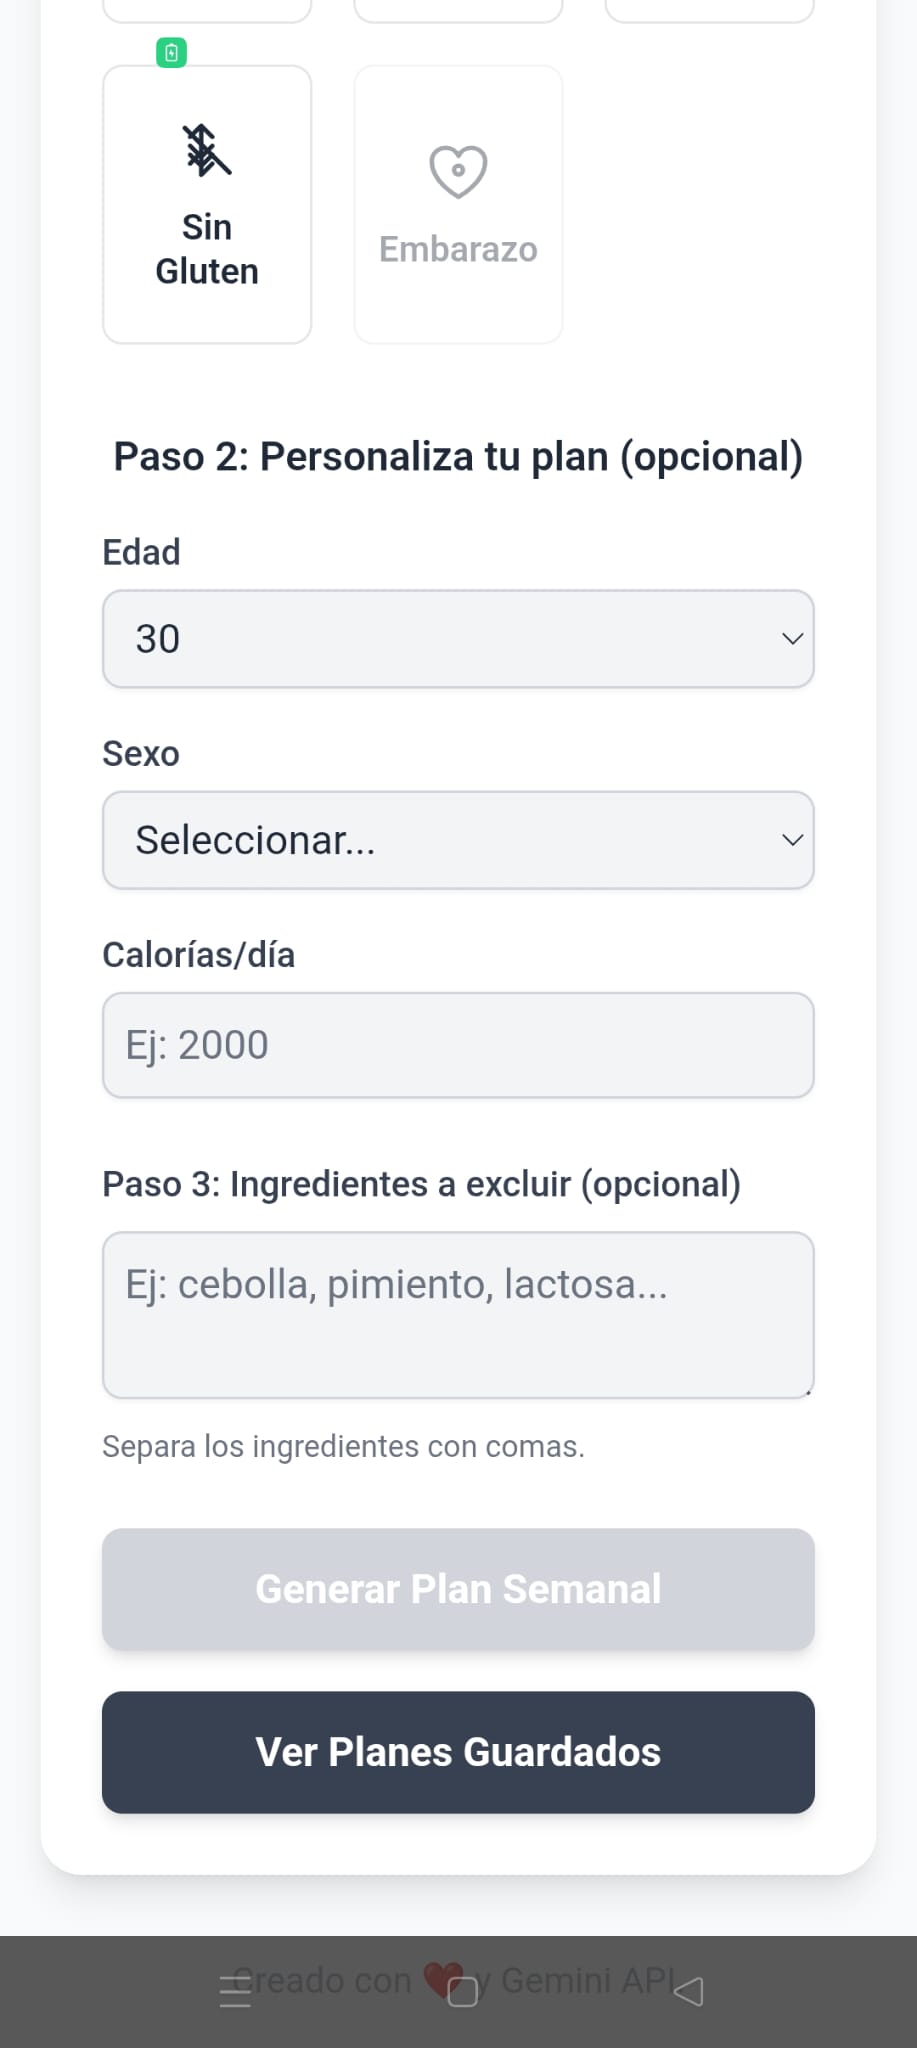Expand the Sexo chevron arrow

pos(792,840)
